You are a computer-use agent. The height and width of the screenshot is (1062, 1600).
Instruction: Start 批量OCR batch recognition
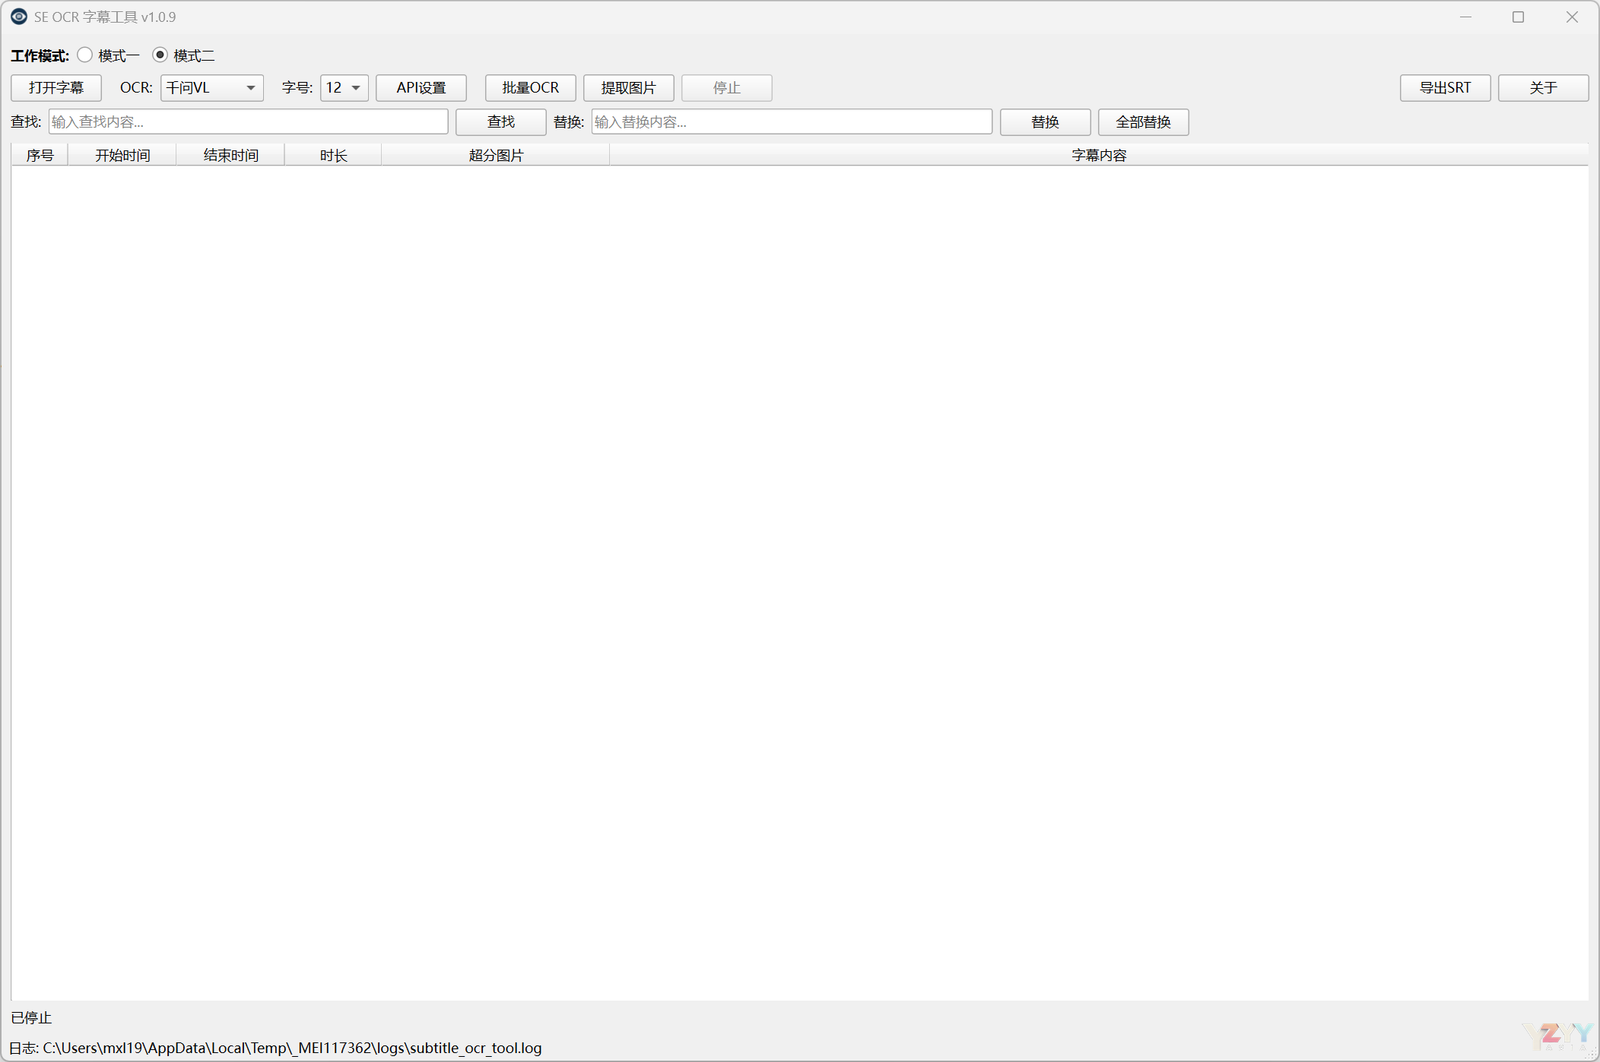point(530,88)
